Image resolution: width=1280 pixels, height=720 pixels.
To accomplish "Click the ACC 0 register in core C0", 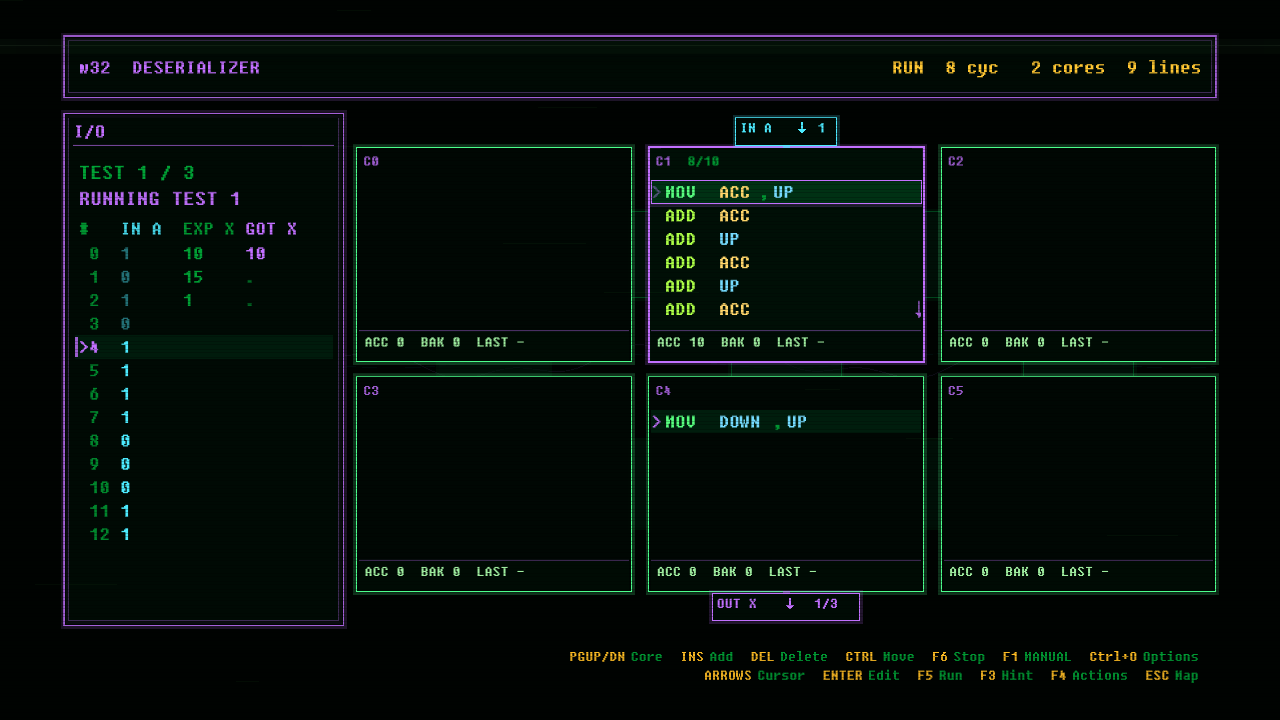I will coord(385,342).
